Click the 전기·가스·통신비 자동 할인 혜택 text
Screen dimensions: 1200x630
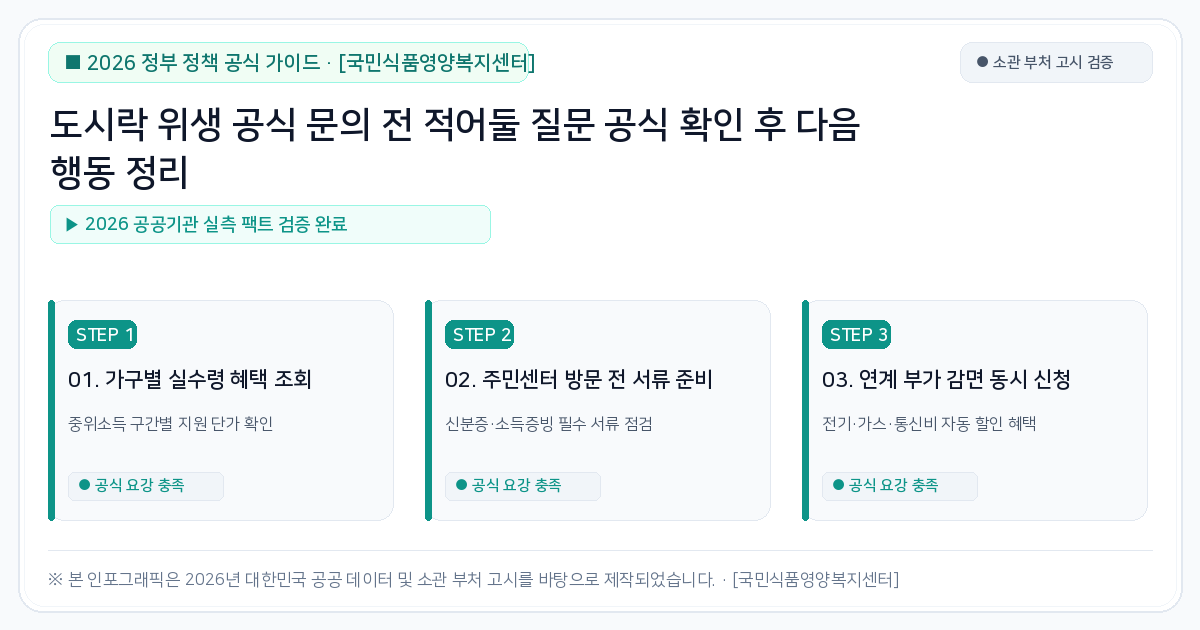(929, 424)
